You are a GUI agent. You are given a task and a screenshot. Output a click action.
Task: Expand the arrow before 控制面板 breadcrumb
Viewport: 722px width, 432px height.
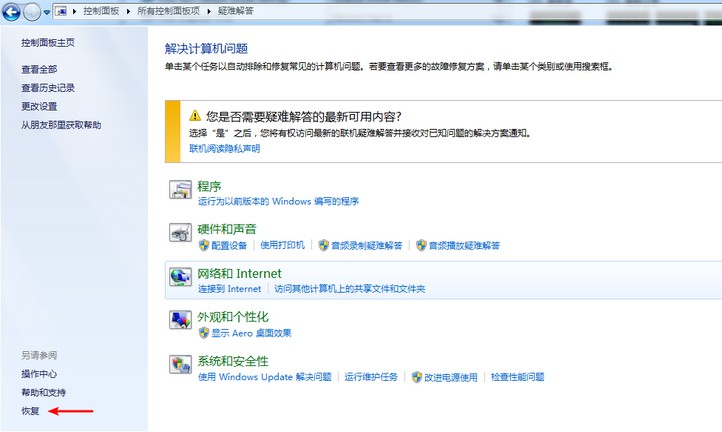click(74, 11)
